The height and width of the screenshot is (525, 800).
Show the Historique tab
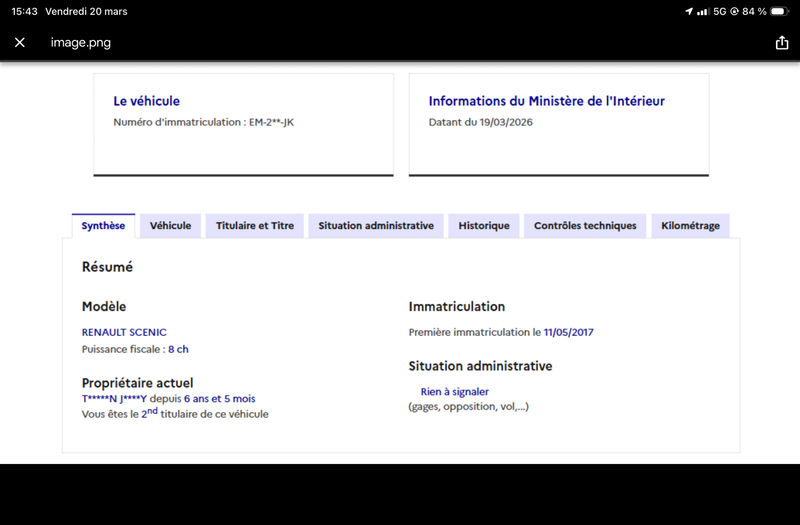click(484, 226)
